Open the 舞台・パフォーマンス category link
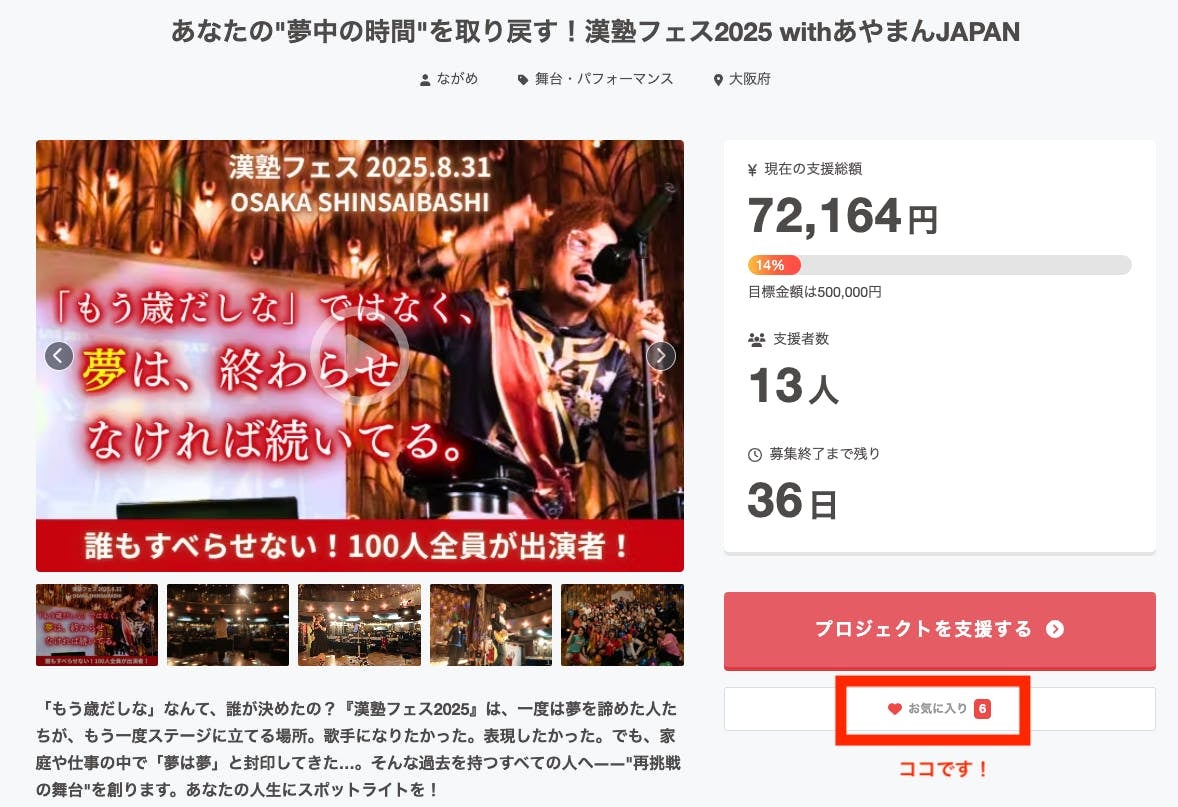The height and width of the screenshot is (807, 1178). click(x=604, y=79)
